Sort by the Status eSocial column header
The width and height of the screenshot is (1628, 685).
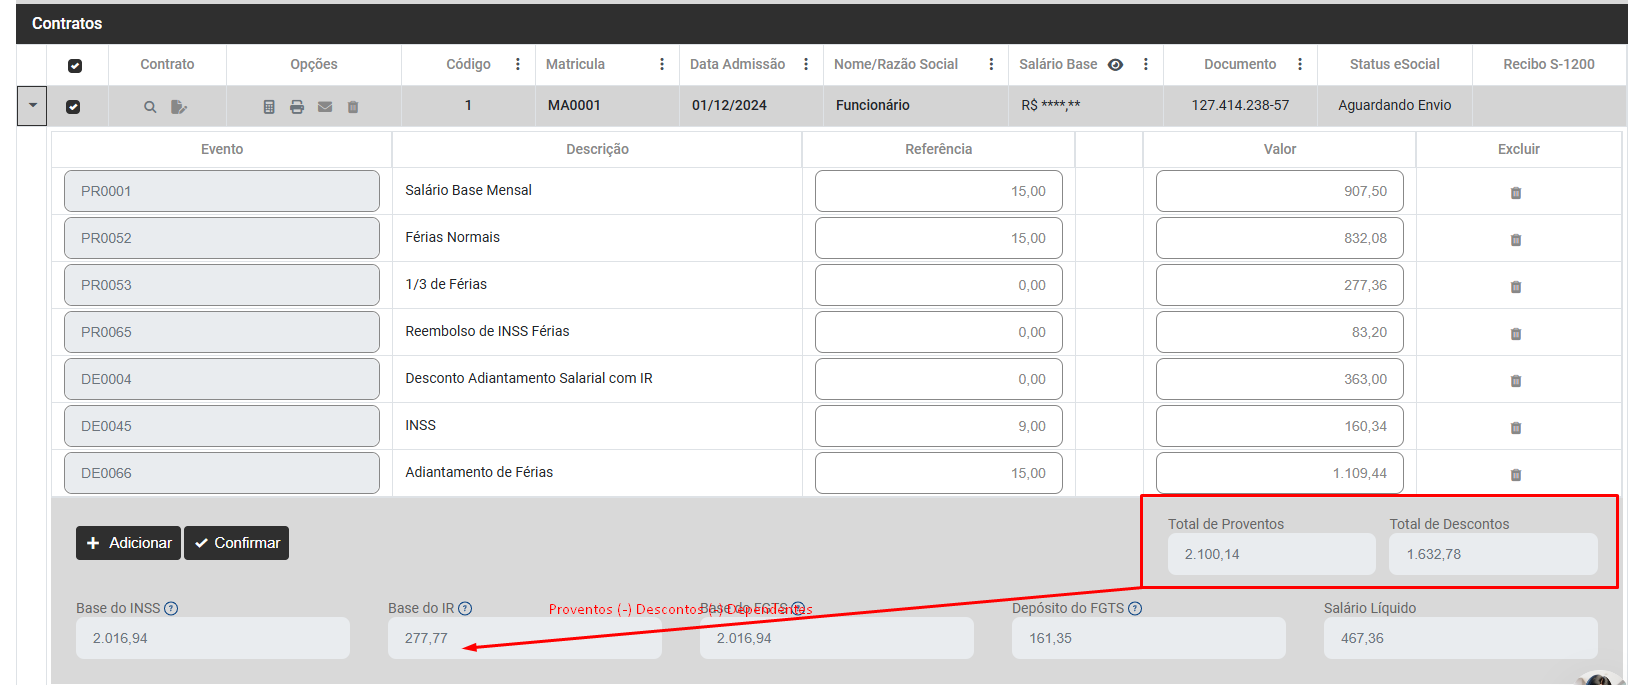click(1394, 64)
